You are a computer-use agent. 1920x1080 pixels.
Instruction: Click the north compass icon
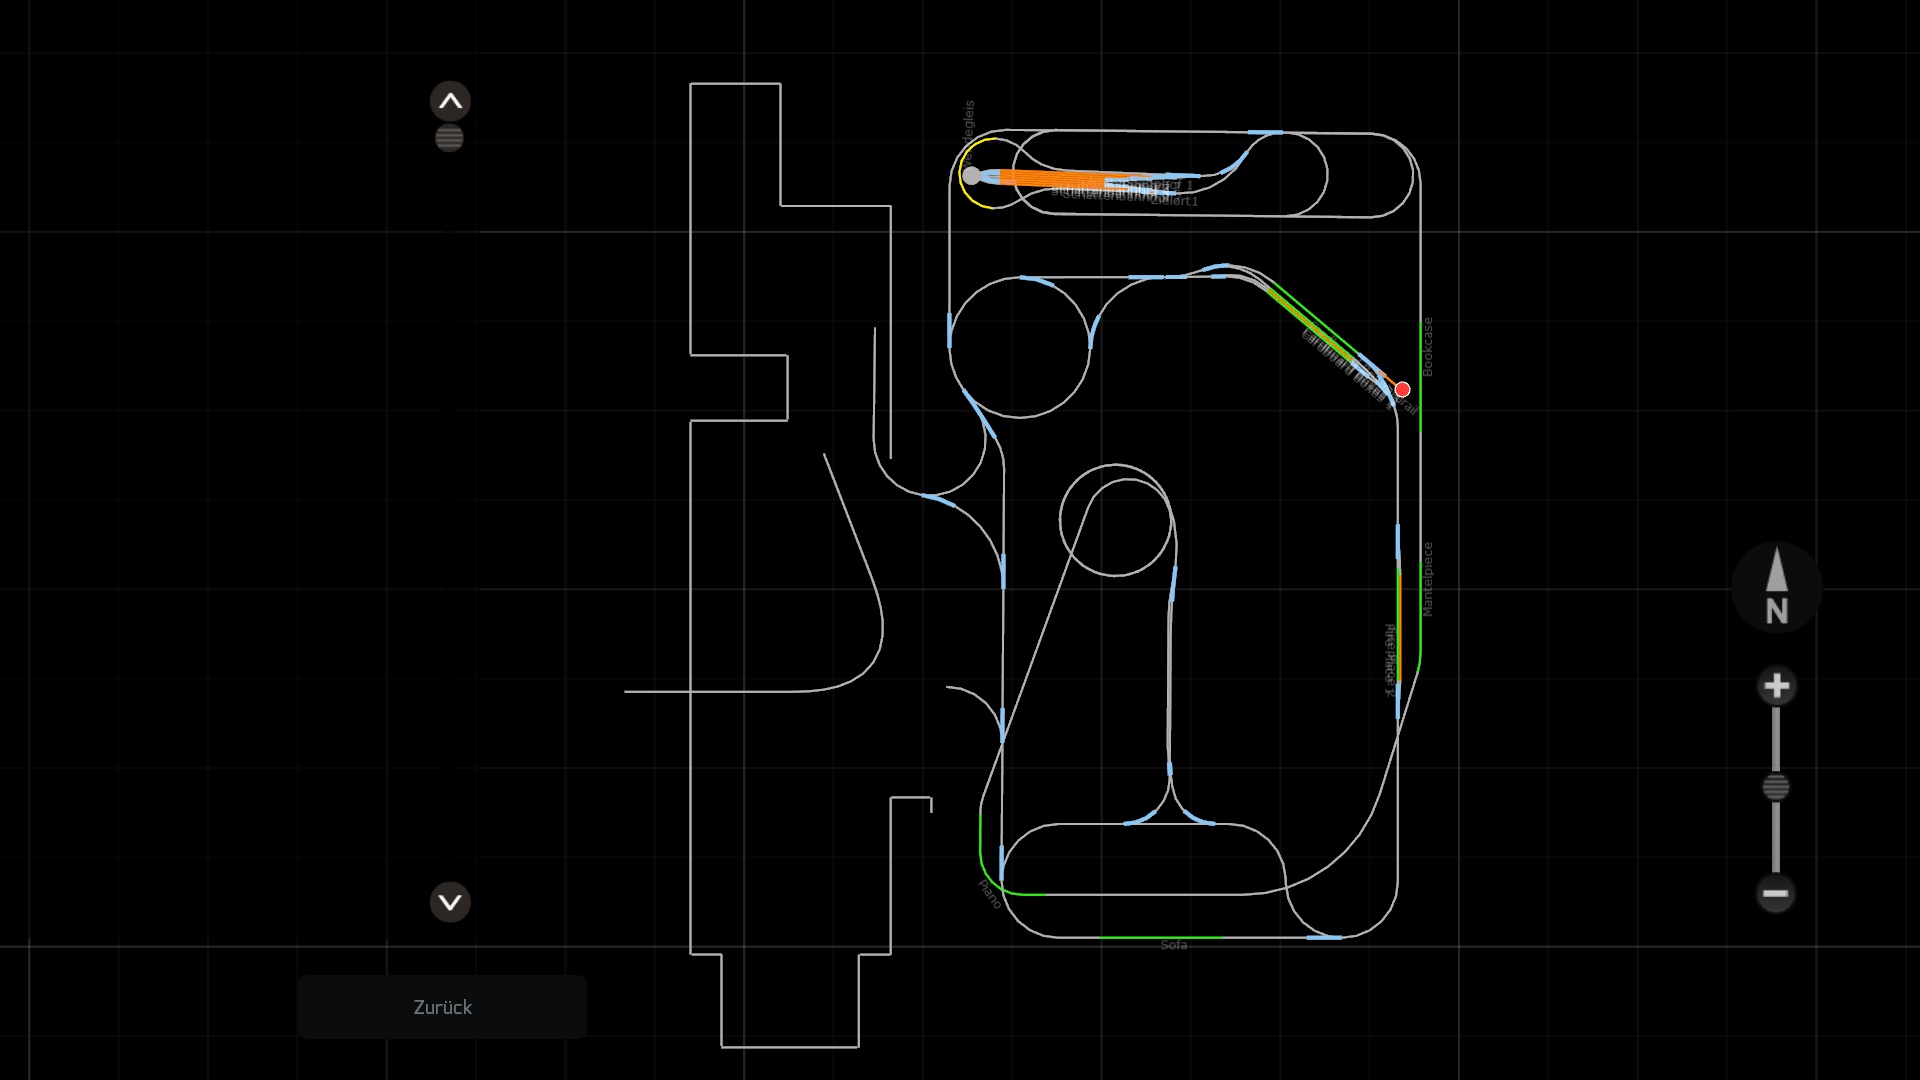(1776, 588)
